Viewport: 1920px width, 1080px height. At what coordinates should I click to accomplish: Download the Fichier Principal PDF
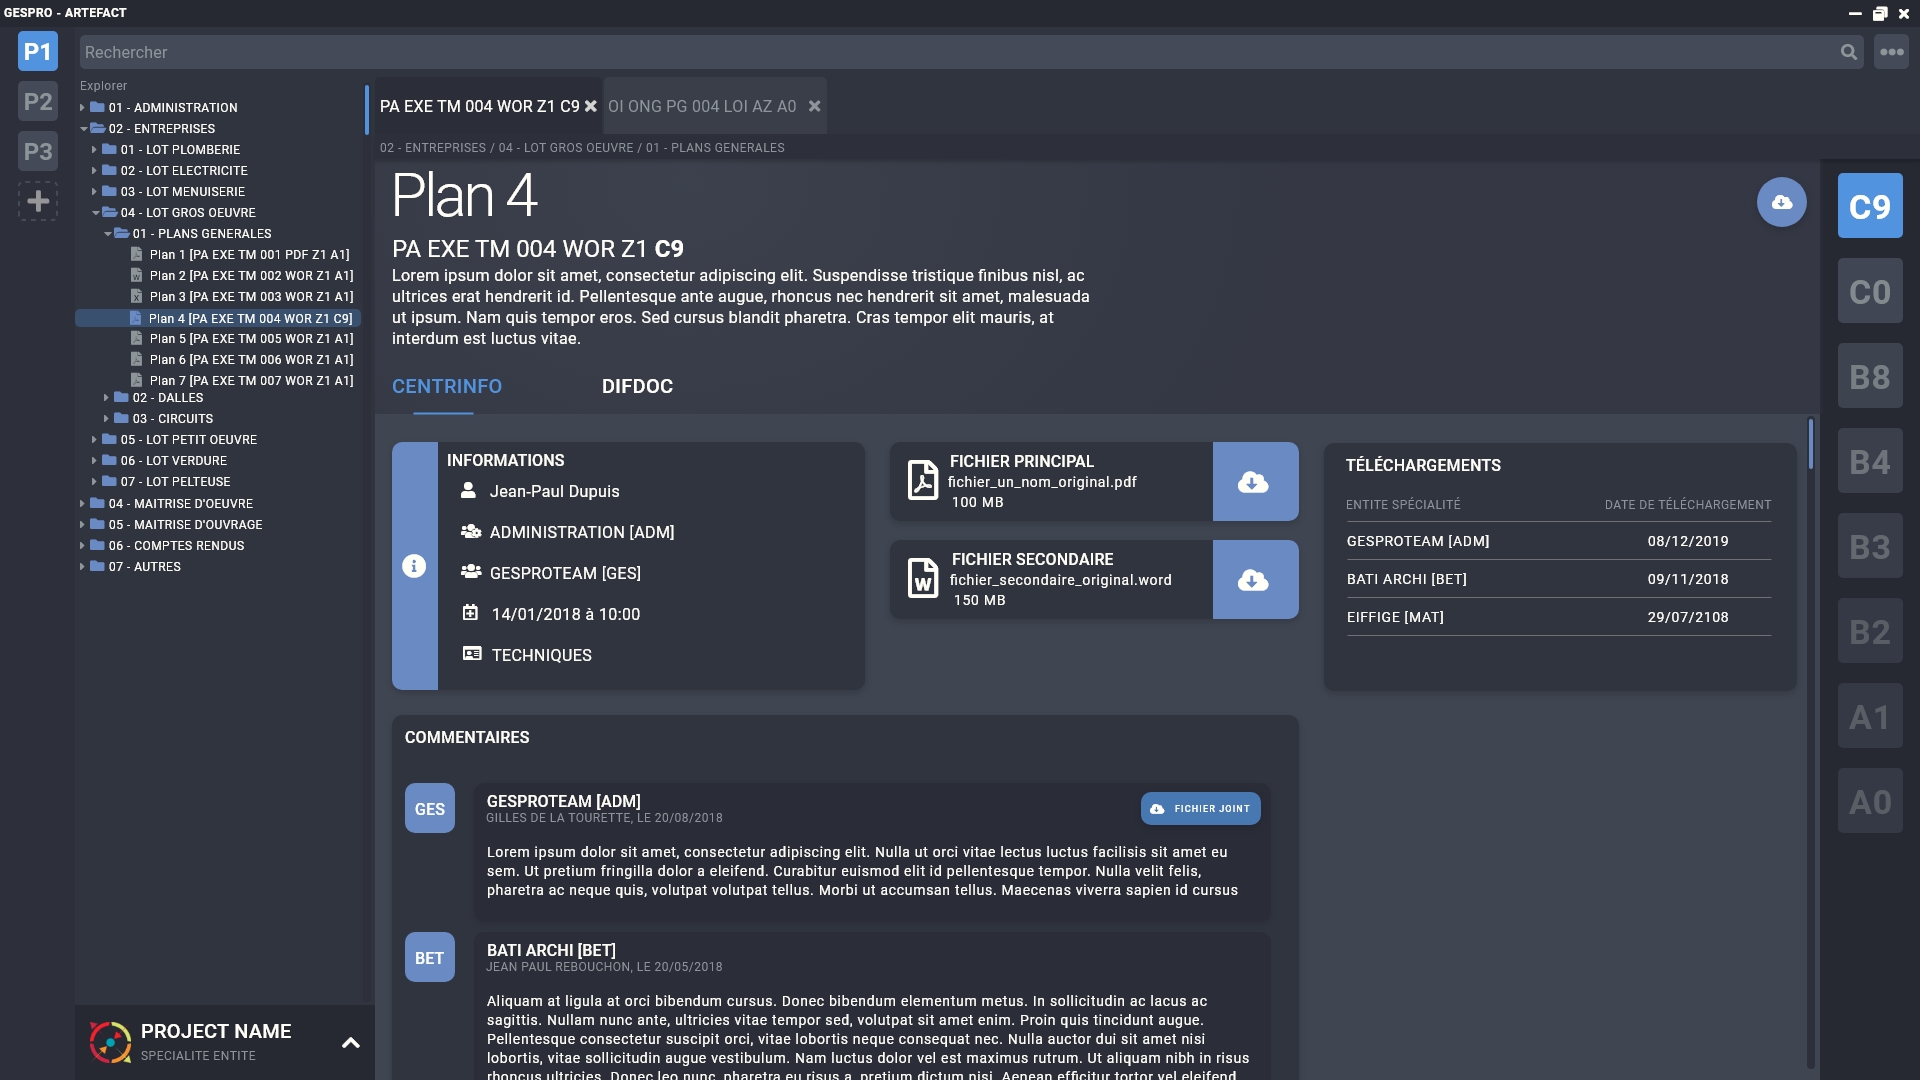click(x=1254, y=482)
